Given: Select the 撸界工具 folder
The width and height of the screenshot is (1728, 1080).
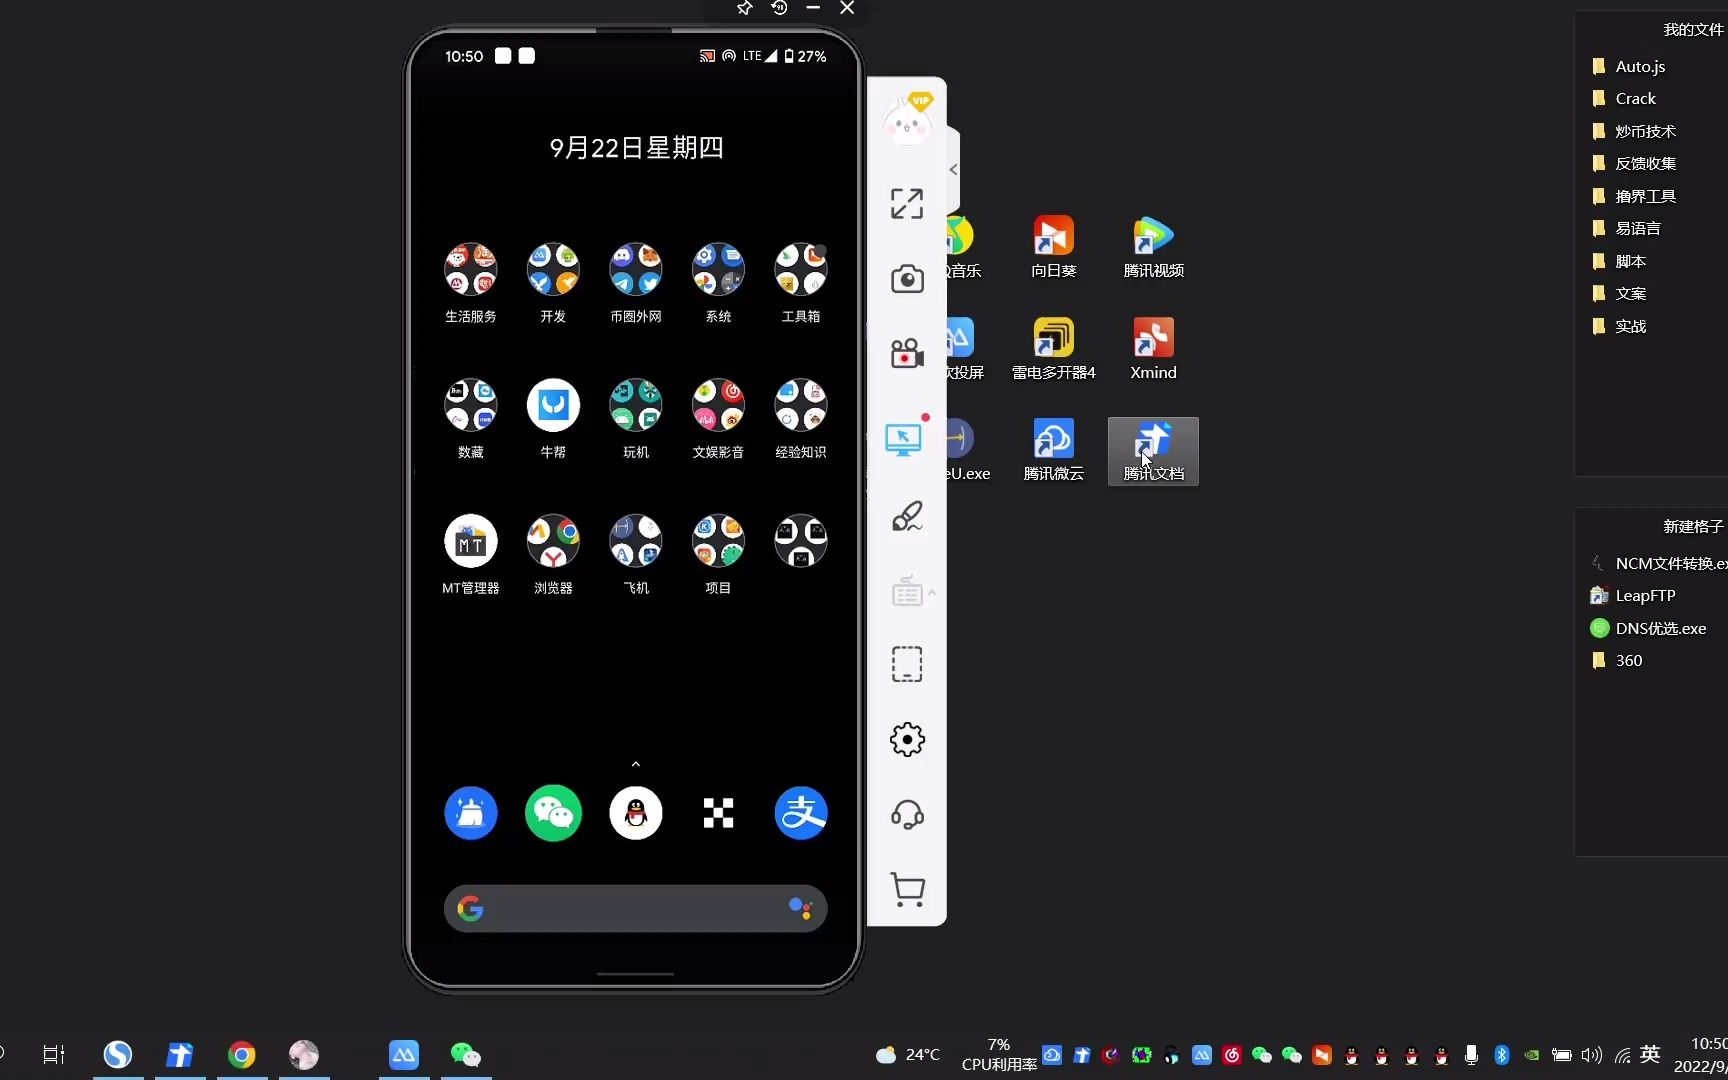Looking at the screenshot, I should coord(1634,196).
